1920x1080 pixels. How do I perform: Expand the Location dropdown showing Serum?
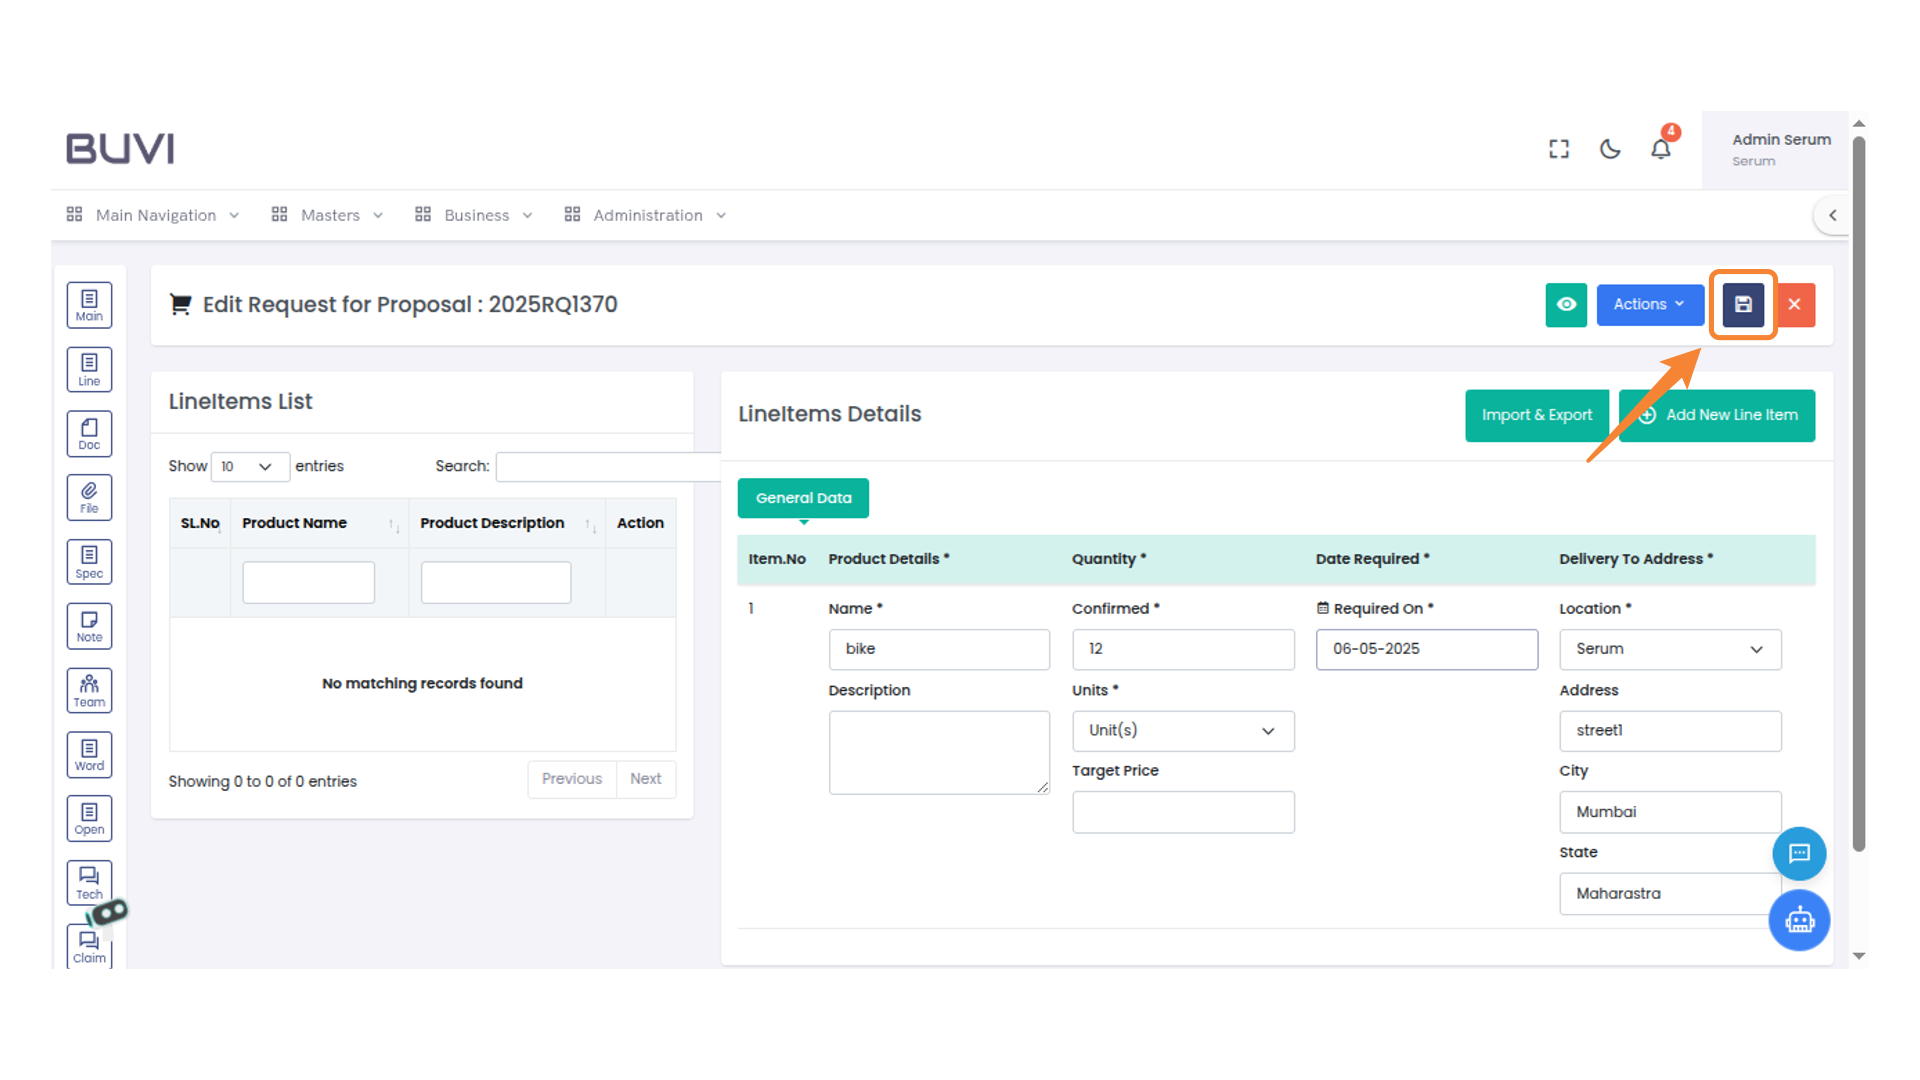pos(1669,649)
